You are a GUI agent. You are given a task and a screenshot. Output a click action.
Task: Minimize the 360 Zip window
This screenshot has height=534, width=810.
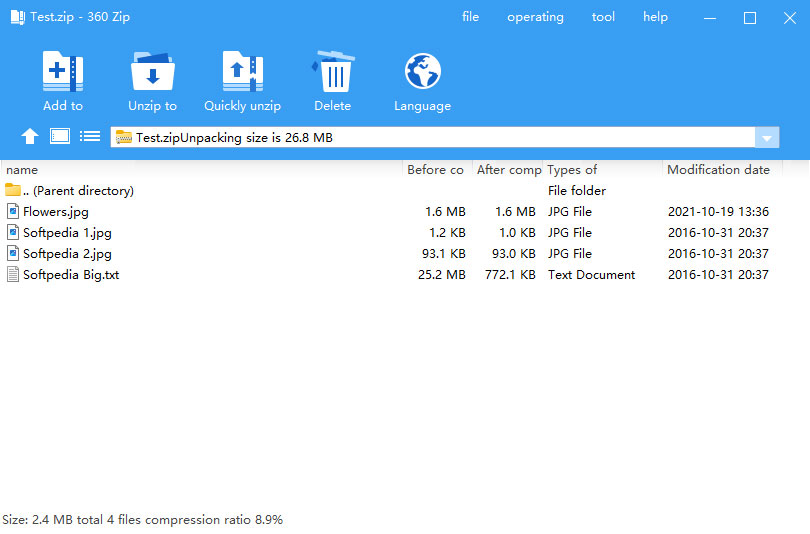pyautogui.click(x=710, y=18)
